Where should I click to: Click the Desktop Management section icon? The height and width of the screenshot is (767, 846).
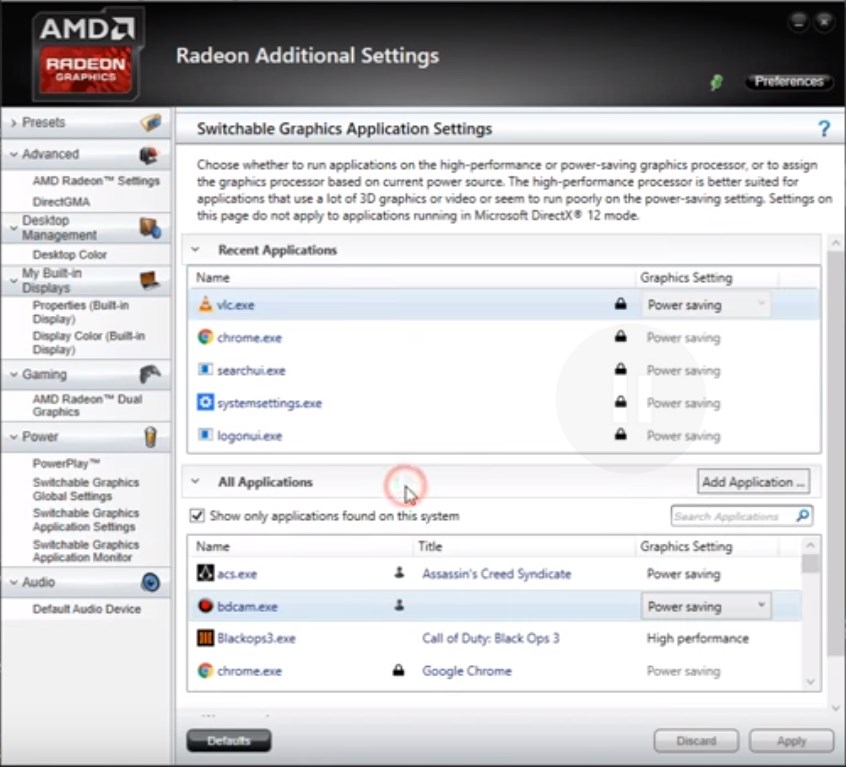pos(150,228)
